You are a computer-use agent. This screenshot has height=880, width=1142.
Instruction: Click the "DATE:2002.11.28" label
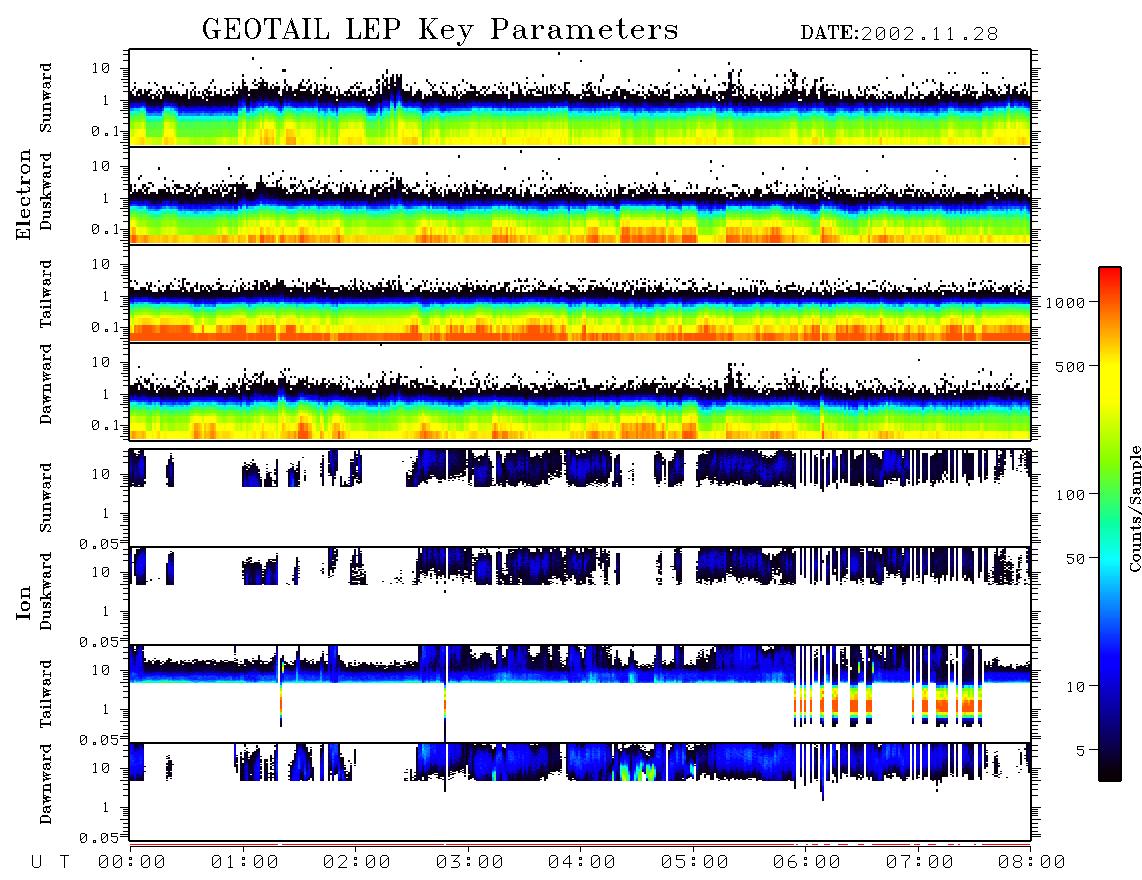[899, 34]
